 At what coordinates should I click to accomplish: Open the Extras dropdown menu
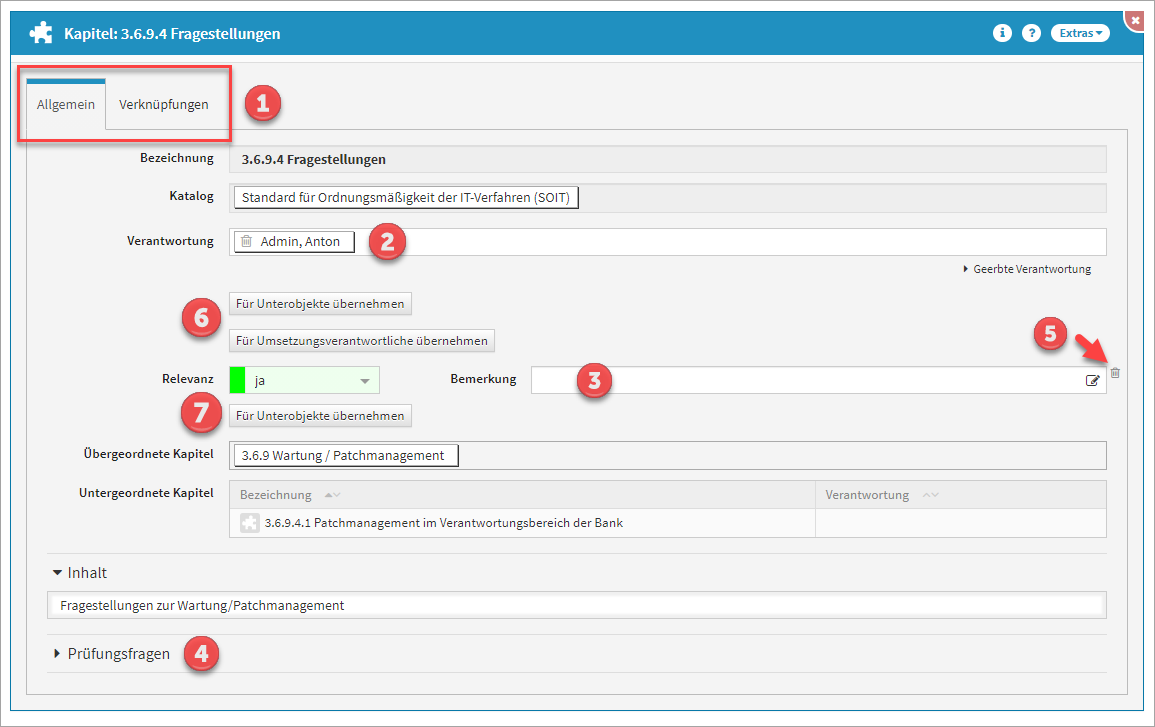point(1080,33)
